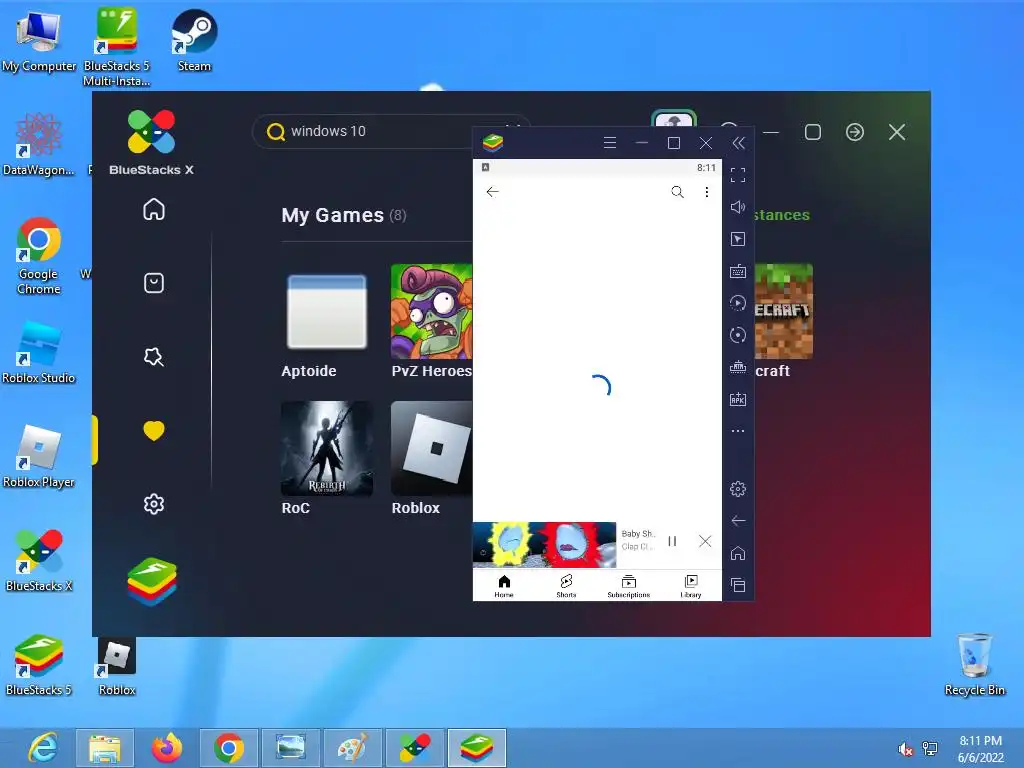This screenshot has width=1024, height=768.
Task: Close the YouTube mini player
Action: point(705,541)
